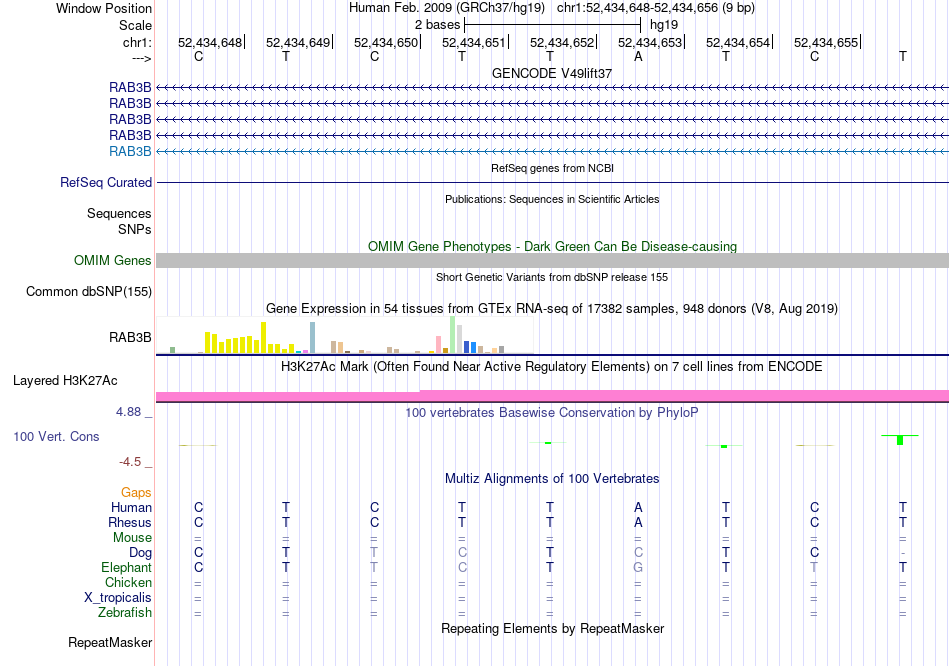Open the OMIM Gene Phenotypes track title
Viewport: 950px width, 666px height.
(552, 247)
